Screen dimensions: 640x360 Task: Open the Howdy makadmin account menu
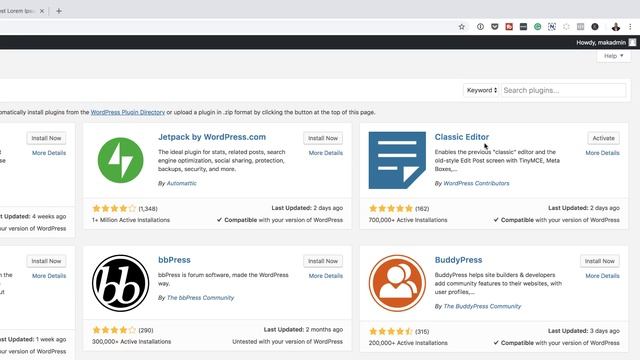coord(606,42)
